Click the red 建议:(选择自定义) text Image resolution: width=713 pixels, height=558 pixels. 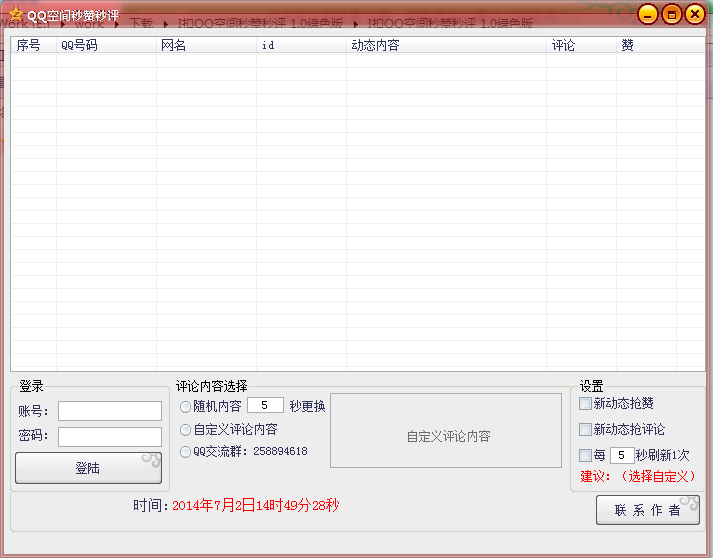tap(638, 477)
